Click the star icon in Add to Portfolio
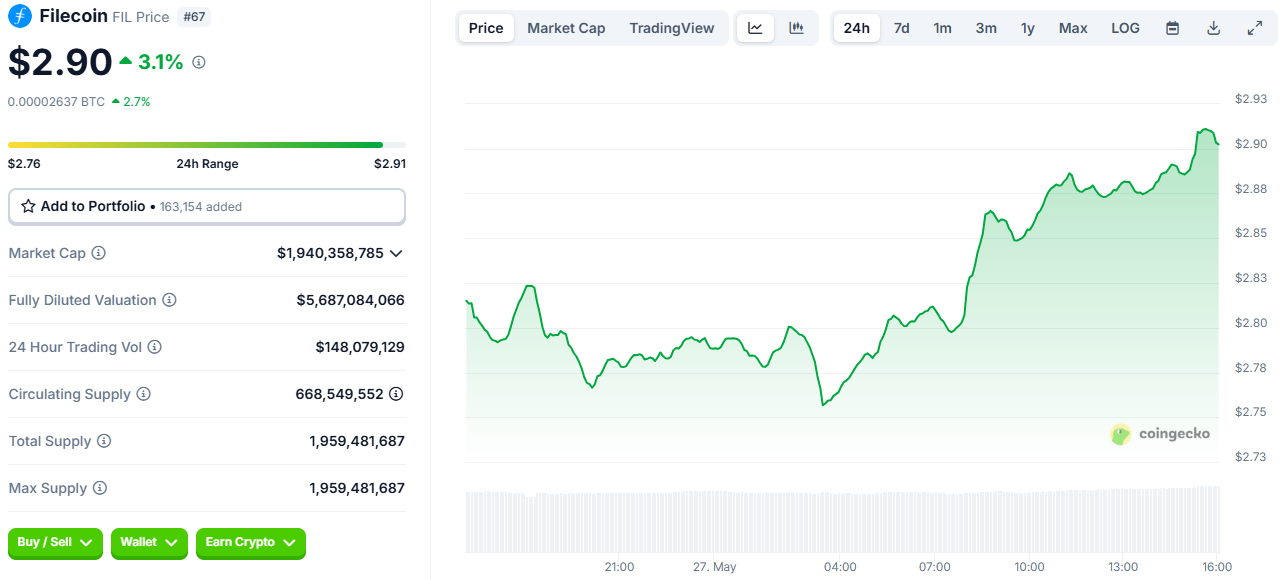The width and height of the screenshot is (1281, 580). (28, 207)
